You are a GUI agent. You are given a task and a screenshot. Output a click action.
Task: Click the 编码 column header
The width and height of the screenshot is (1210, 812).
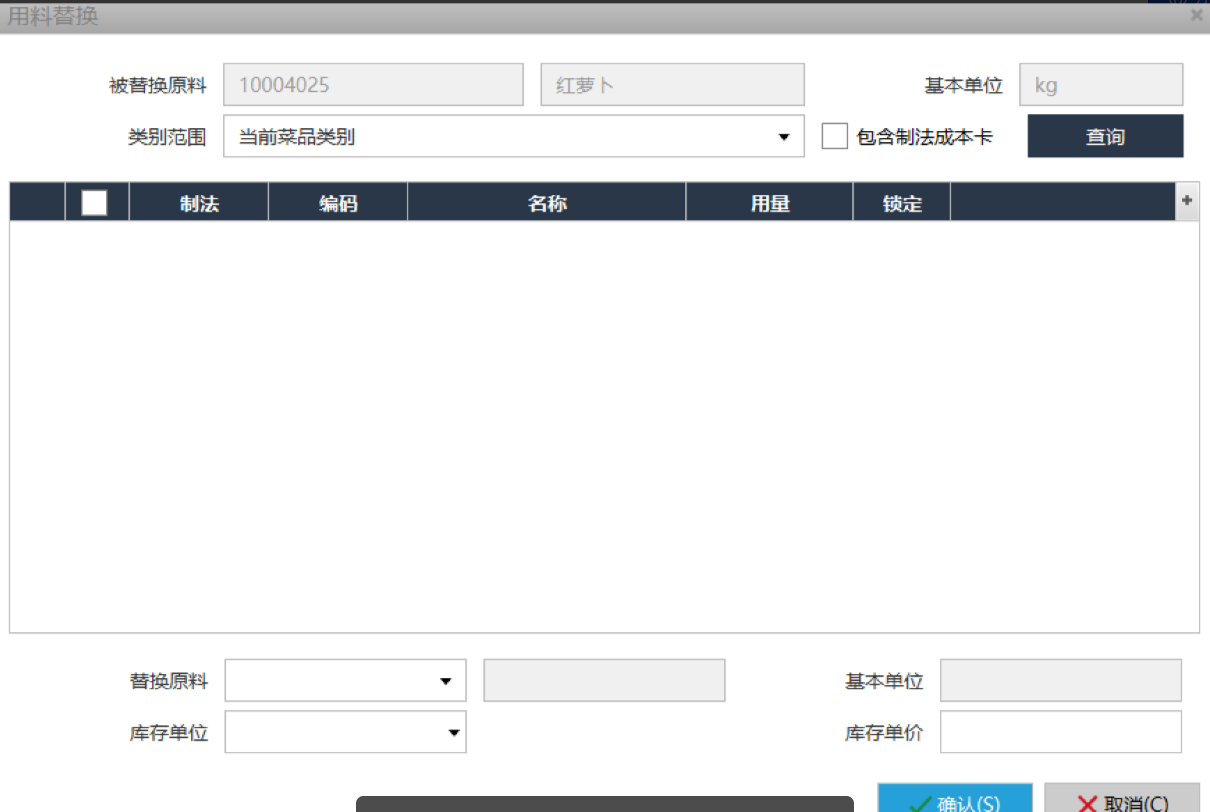point(338,204)
